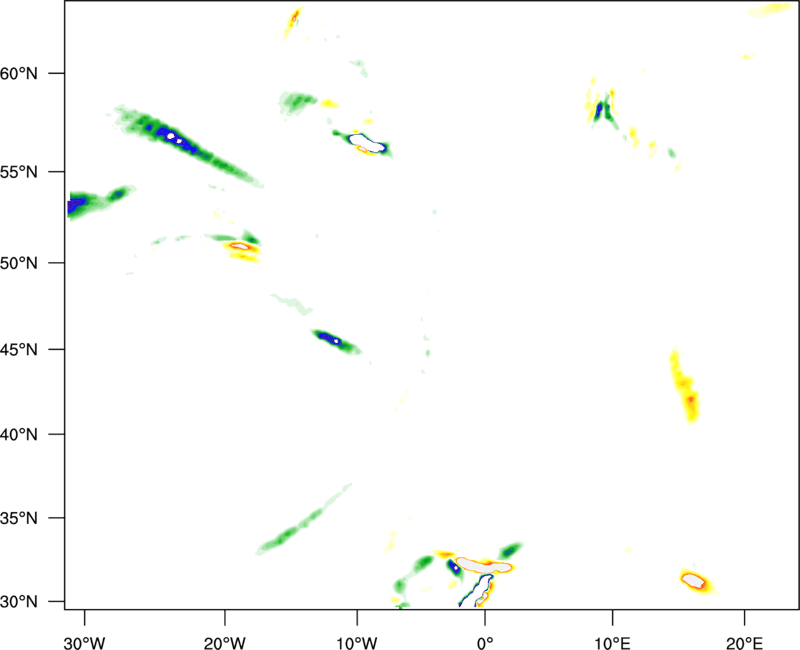The width and height of the screenshot is (800, 650).
Task: Click the 20°W longitude label
Action: click(x=225, y=643)
